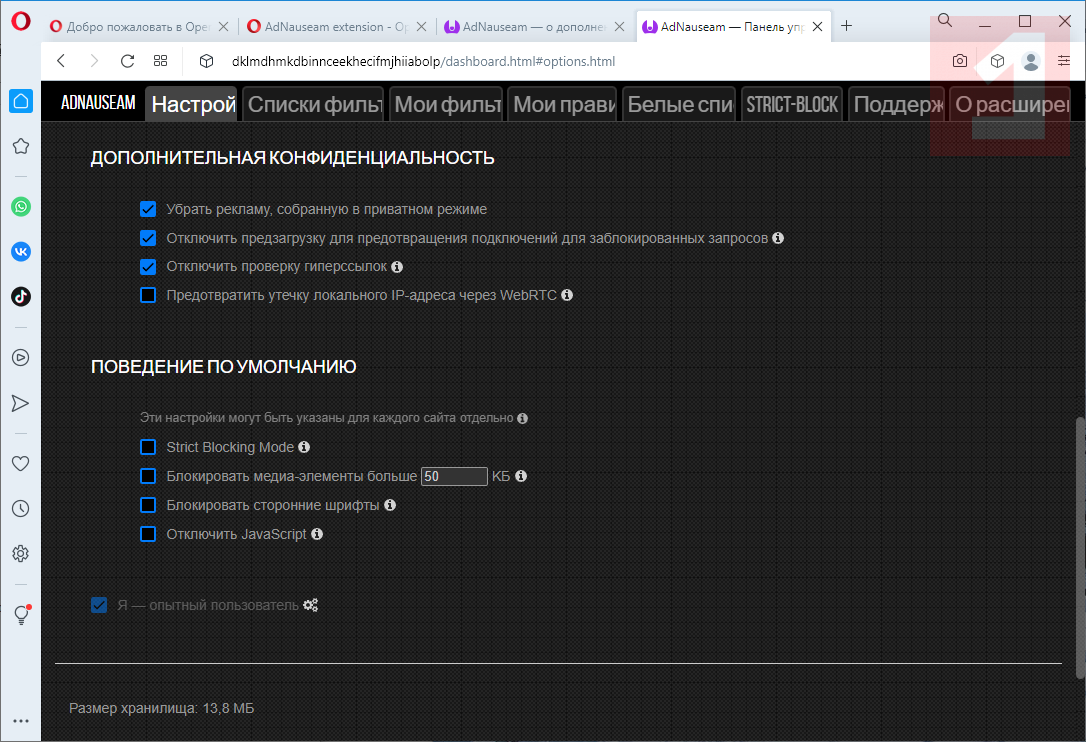This screenshot has height=742, width=1086.
Task: Click info icon for Блокировать сторонние шрифты
Action: (390, 505)
